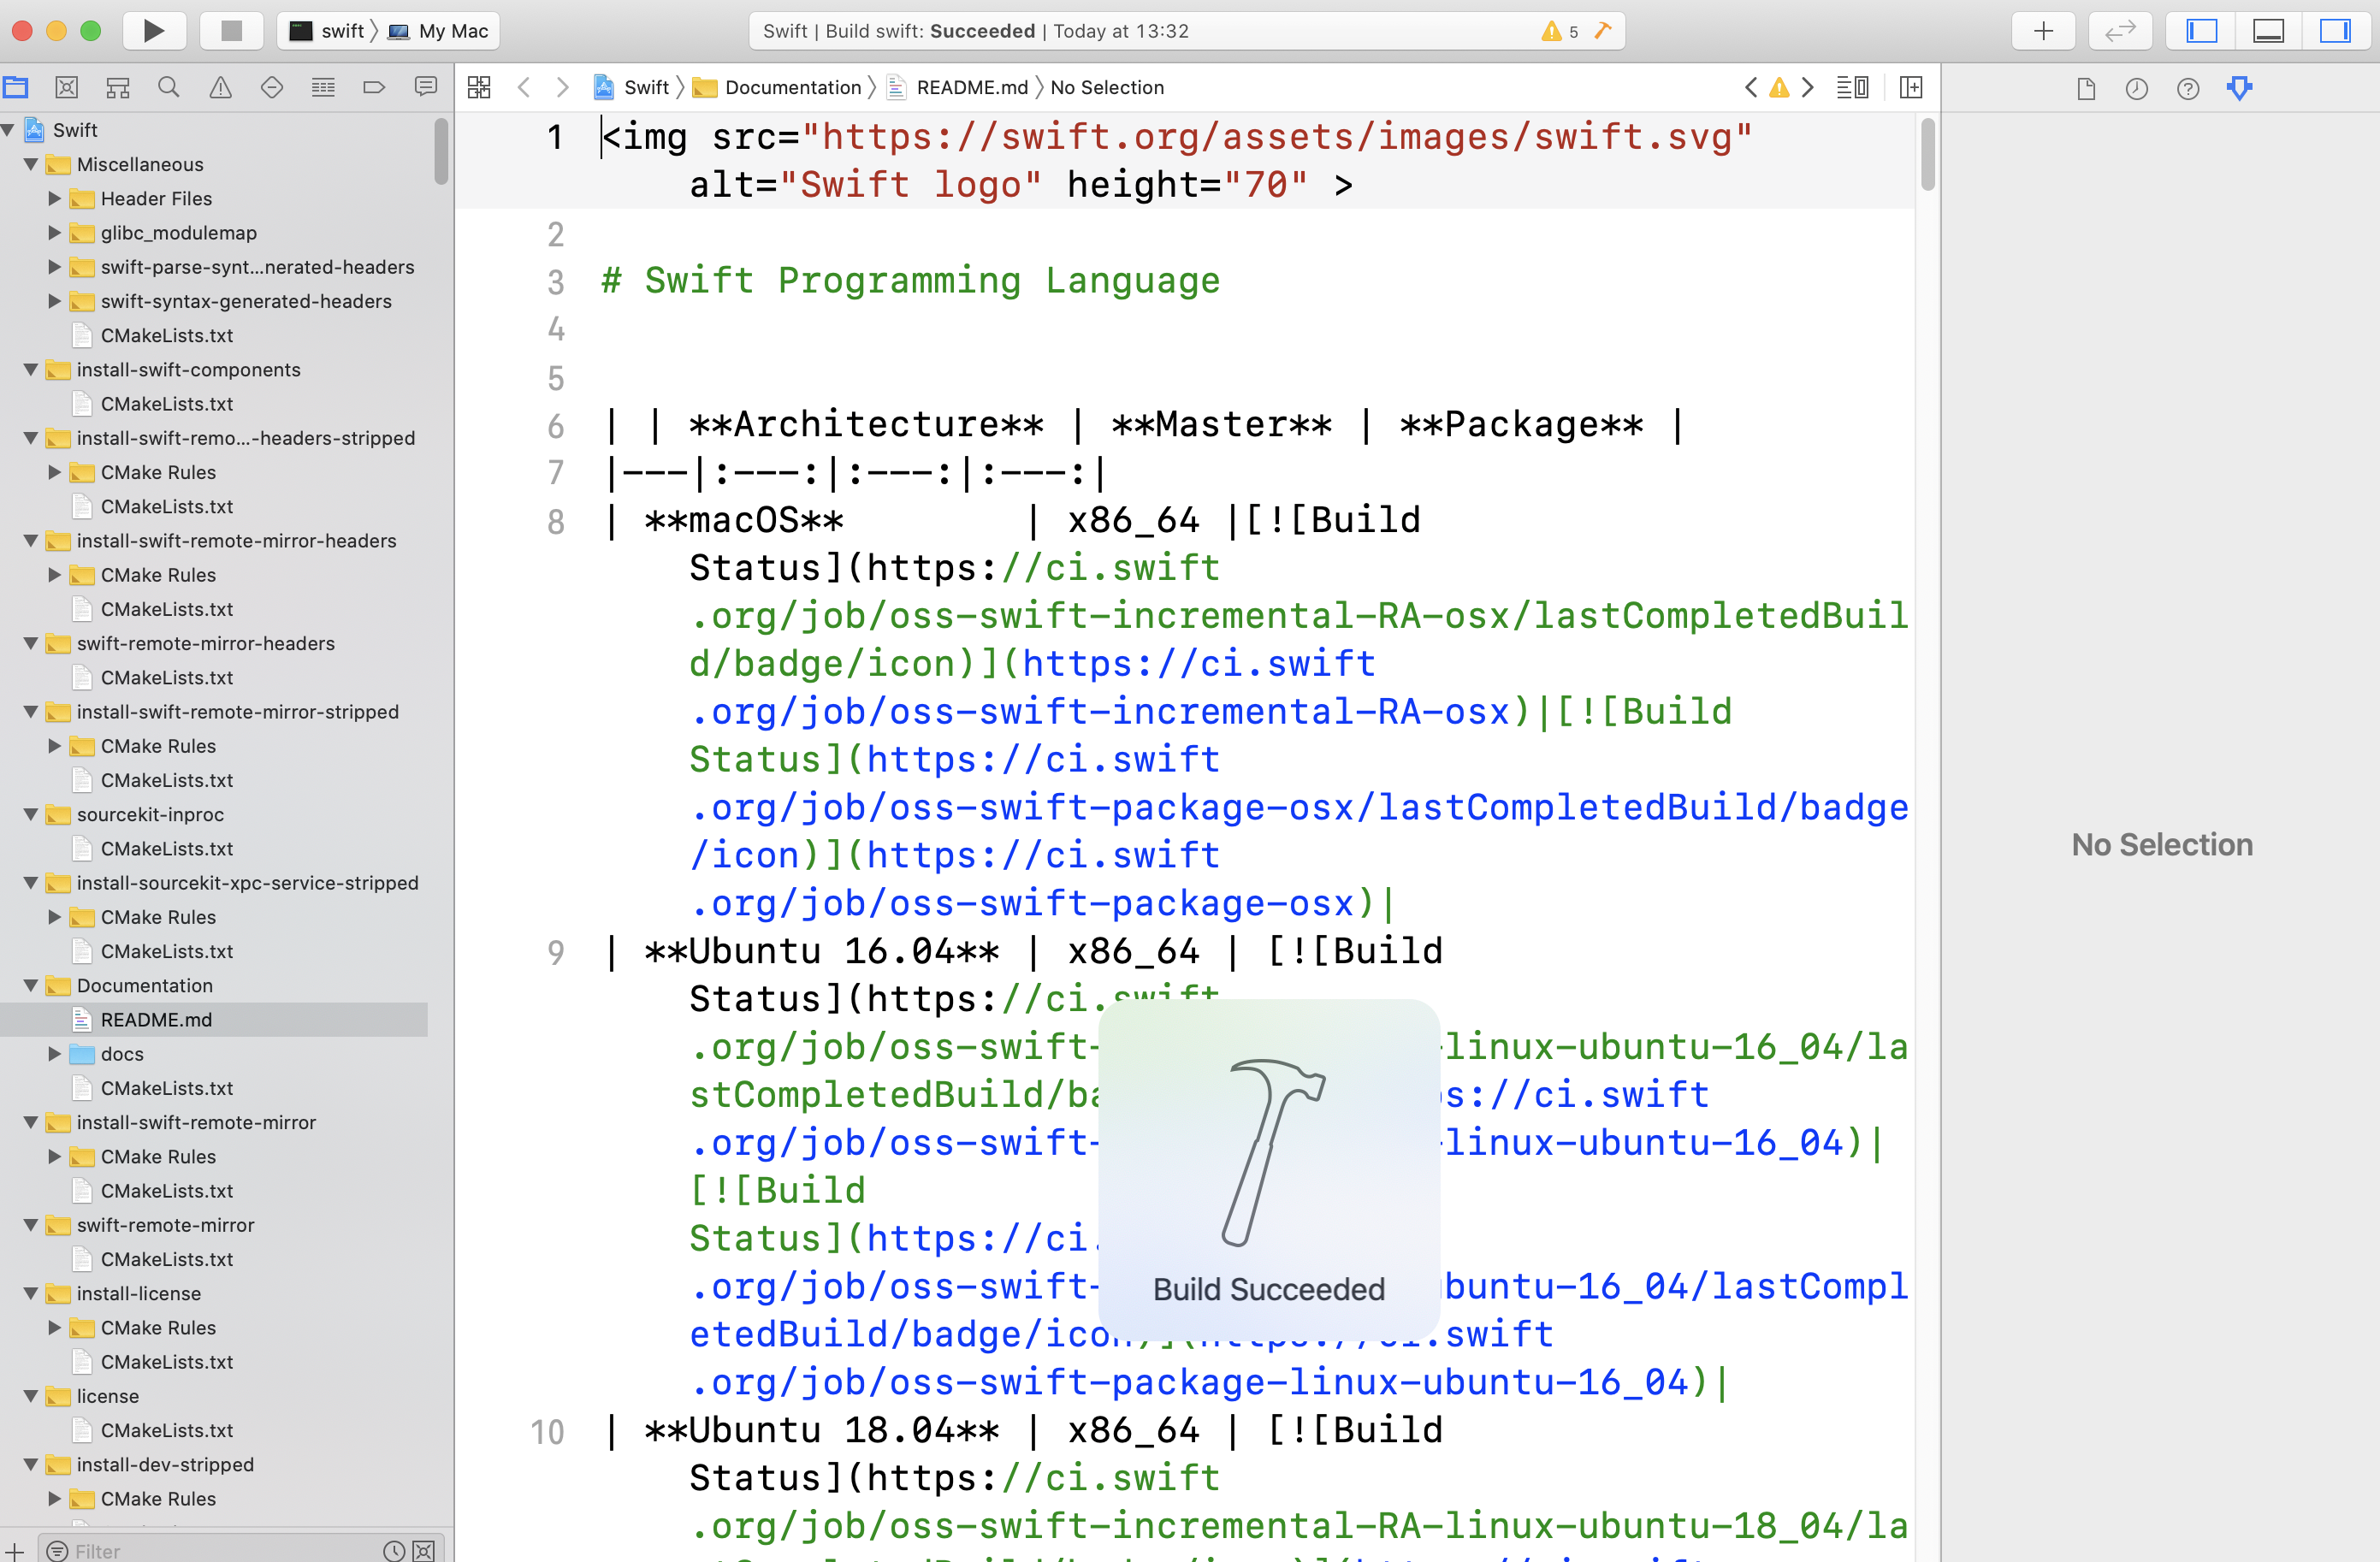This screenshot has height=1562, width=2380.
Task: Open the Source Control navigator
Action: (67, 88)
